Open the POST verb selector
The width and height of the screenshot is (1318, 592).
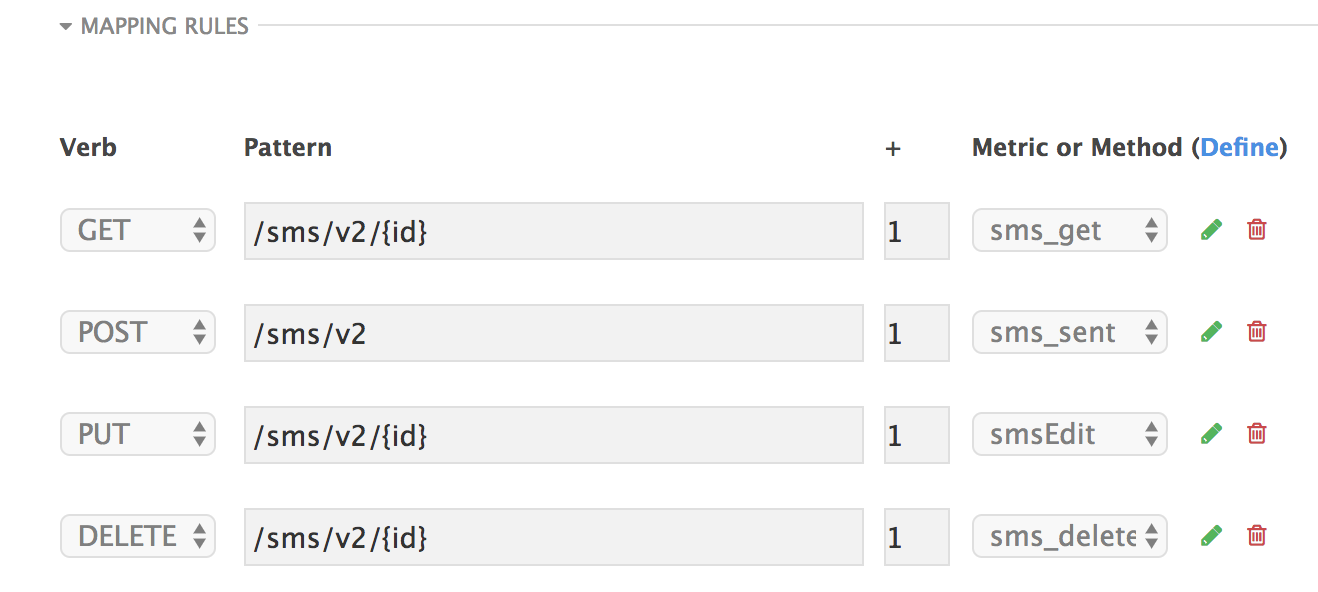click(x=138, y=333)
